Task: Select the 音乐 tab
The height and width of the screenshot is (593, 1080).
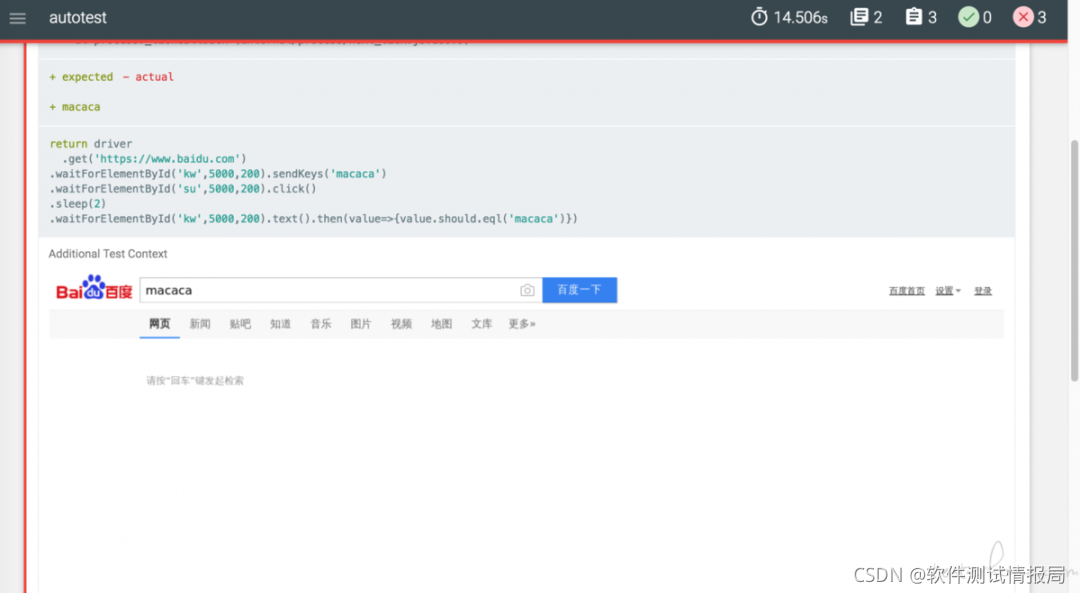Action: point(320,324)
